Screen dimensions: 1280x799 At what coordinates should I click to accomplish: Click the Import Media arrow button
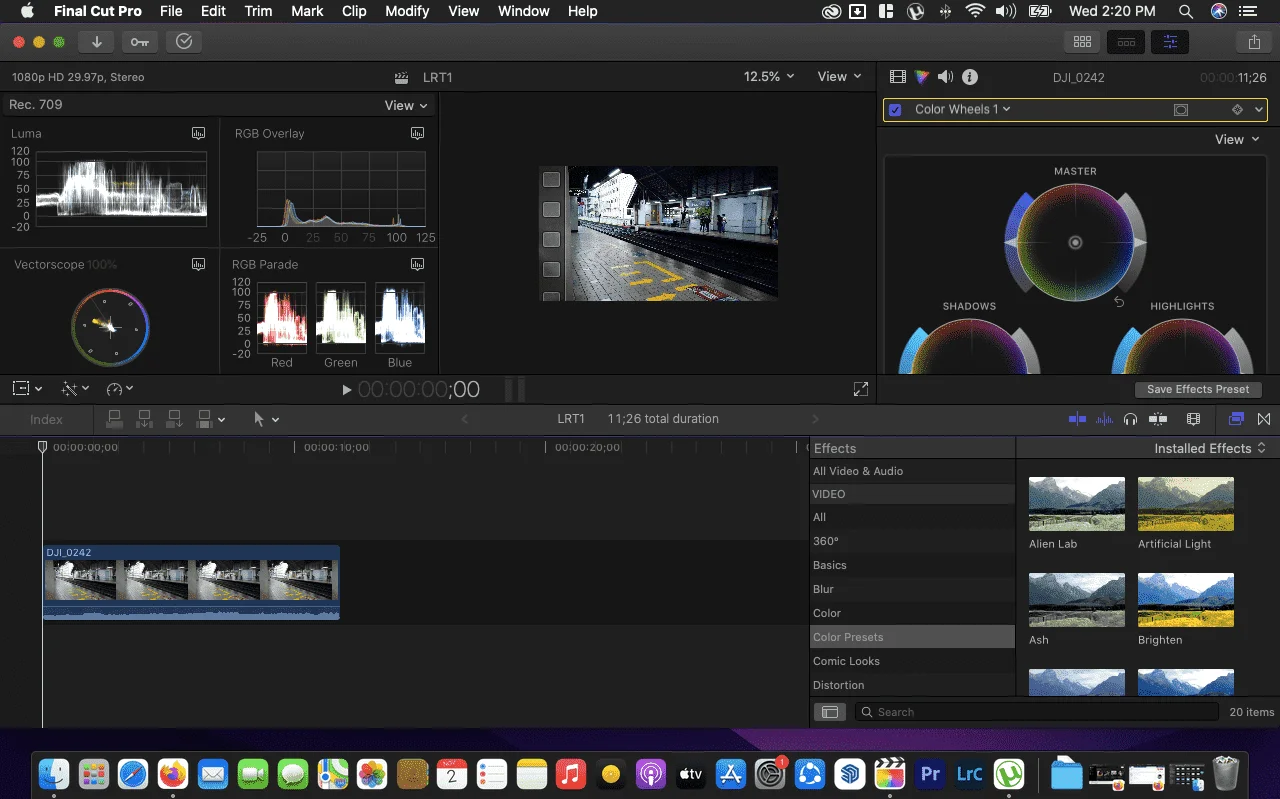(97, 42)
